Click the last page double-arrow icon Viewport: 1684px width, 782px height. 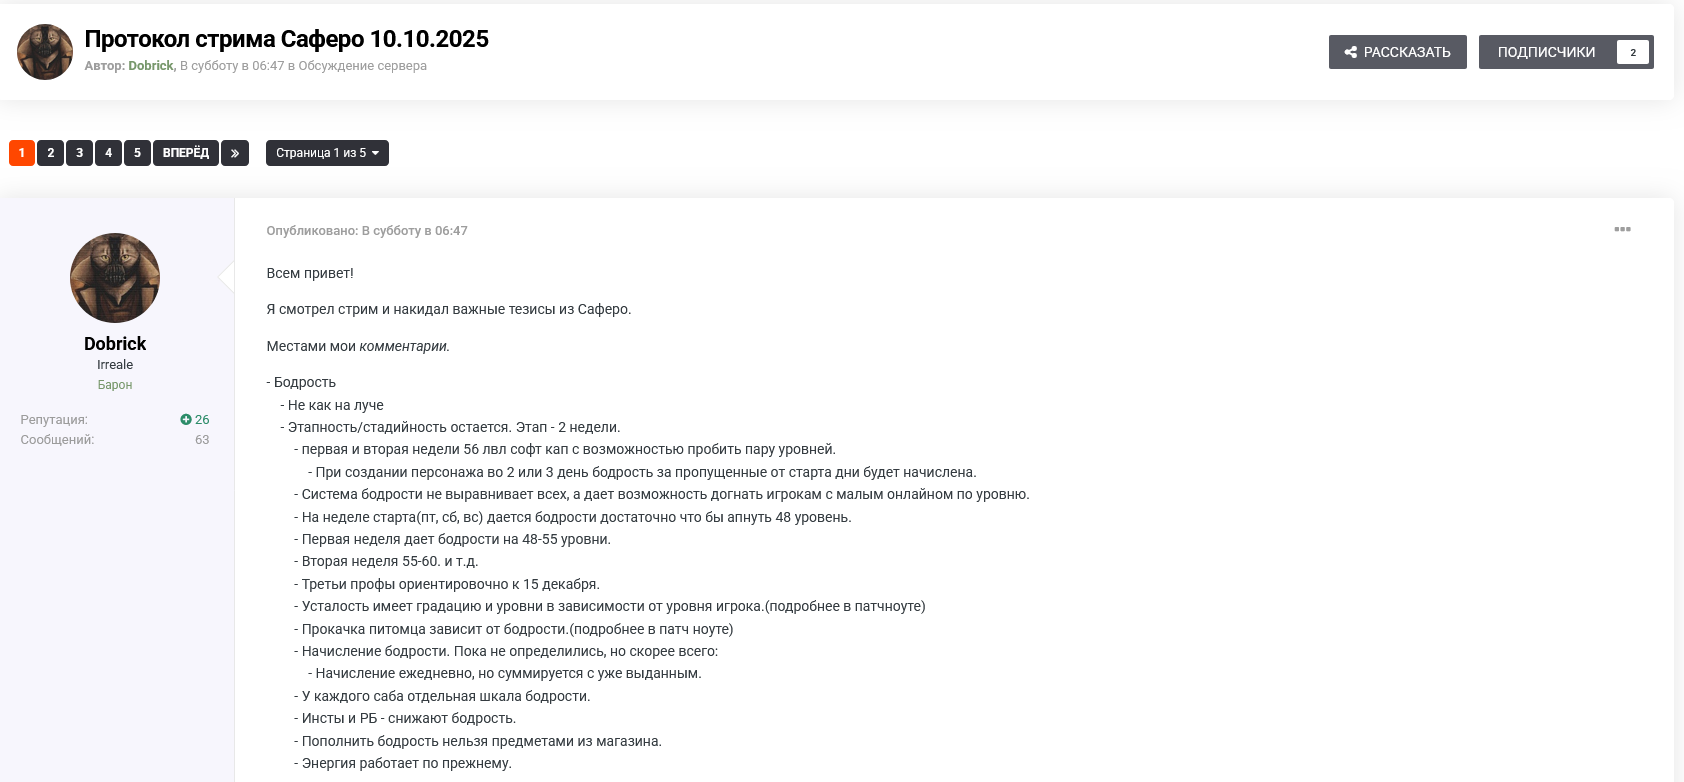point(235,153)
